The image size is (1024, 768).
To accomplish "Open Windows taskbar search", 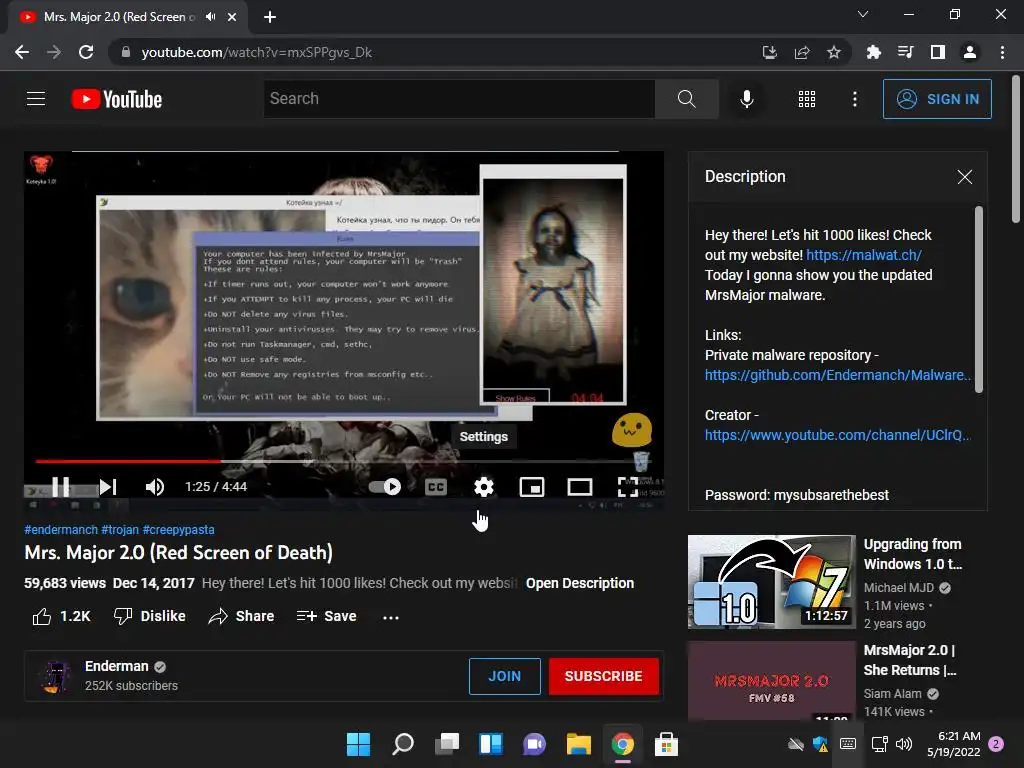I will click(403, 744).
